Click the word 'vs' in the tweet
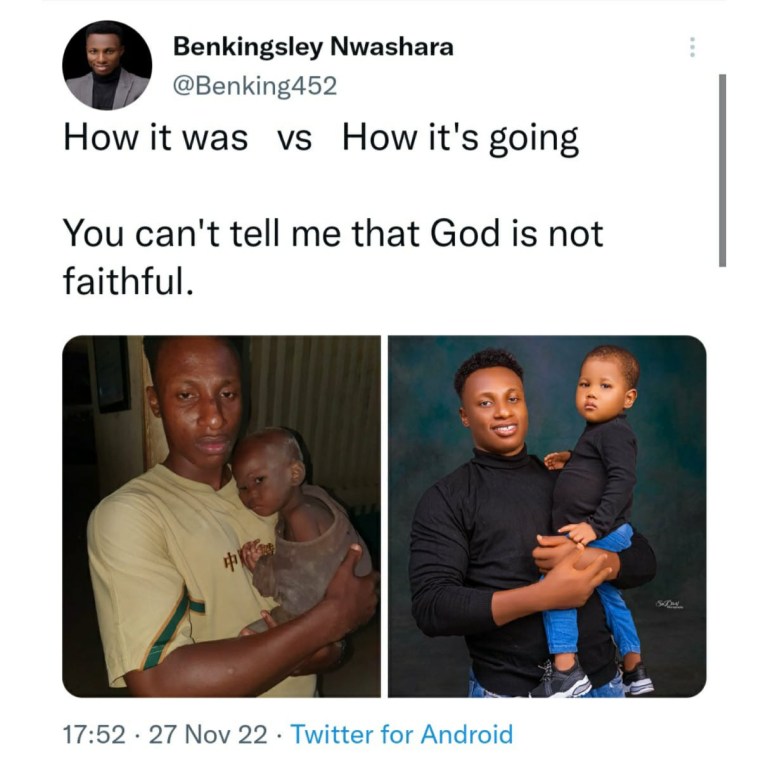 (x=294, y=140)
